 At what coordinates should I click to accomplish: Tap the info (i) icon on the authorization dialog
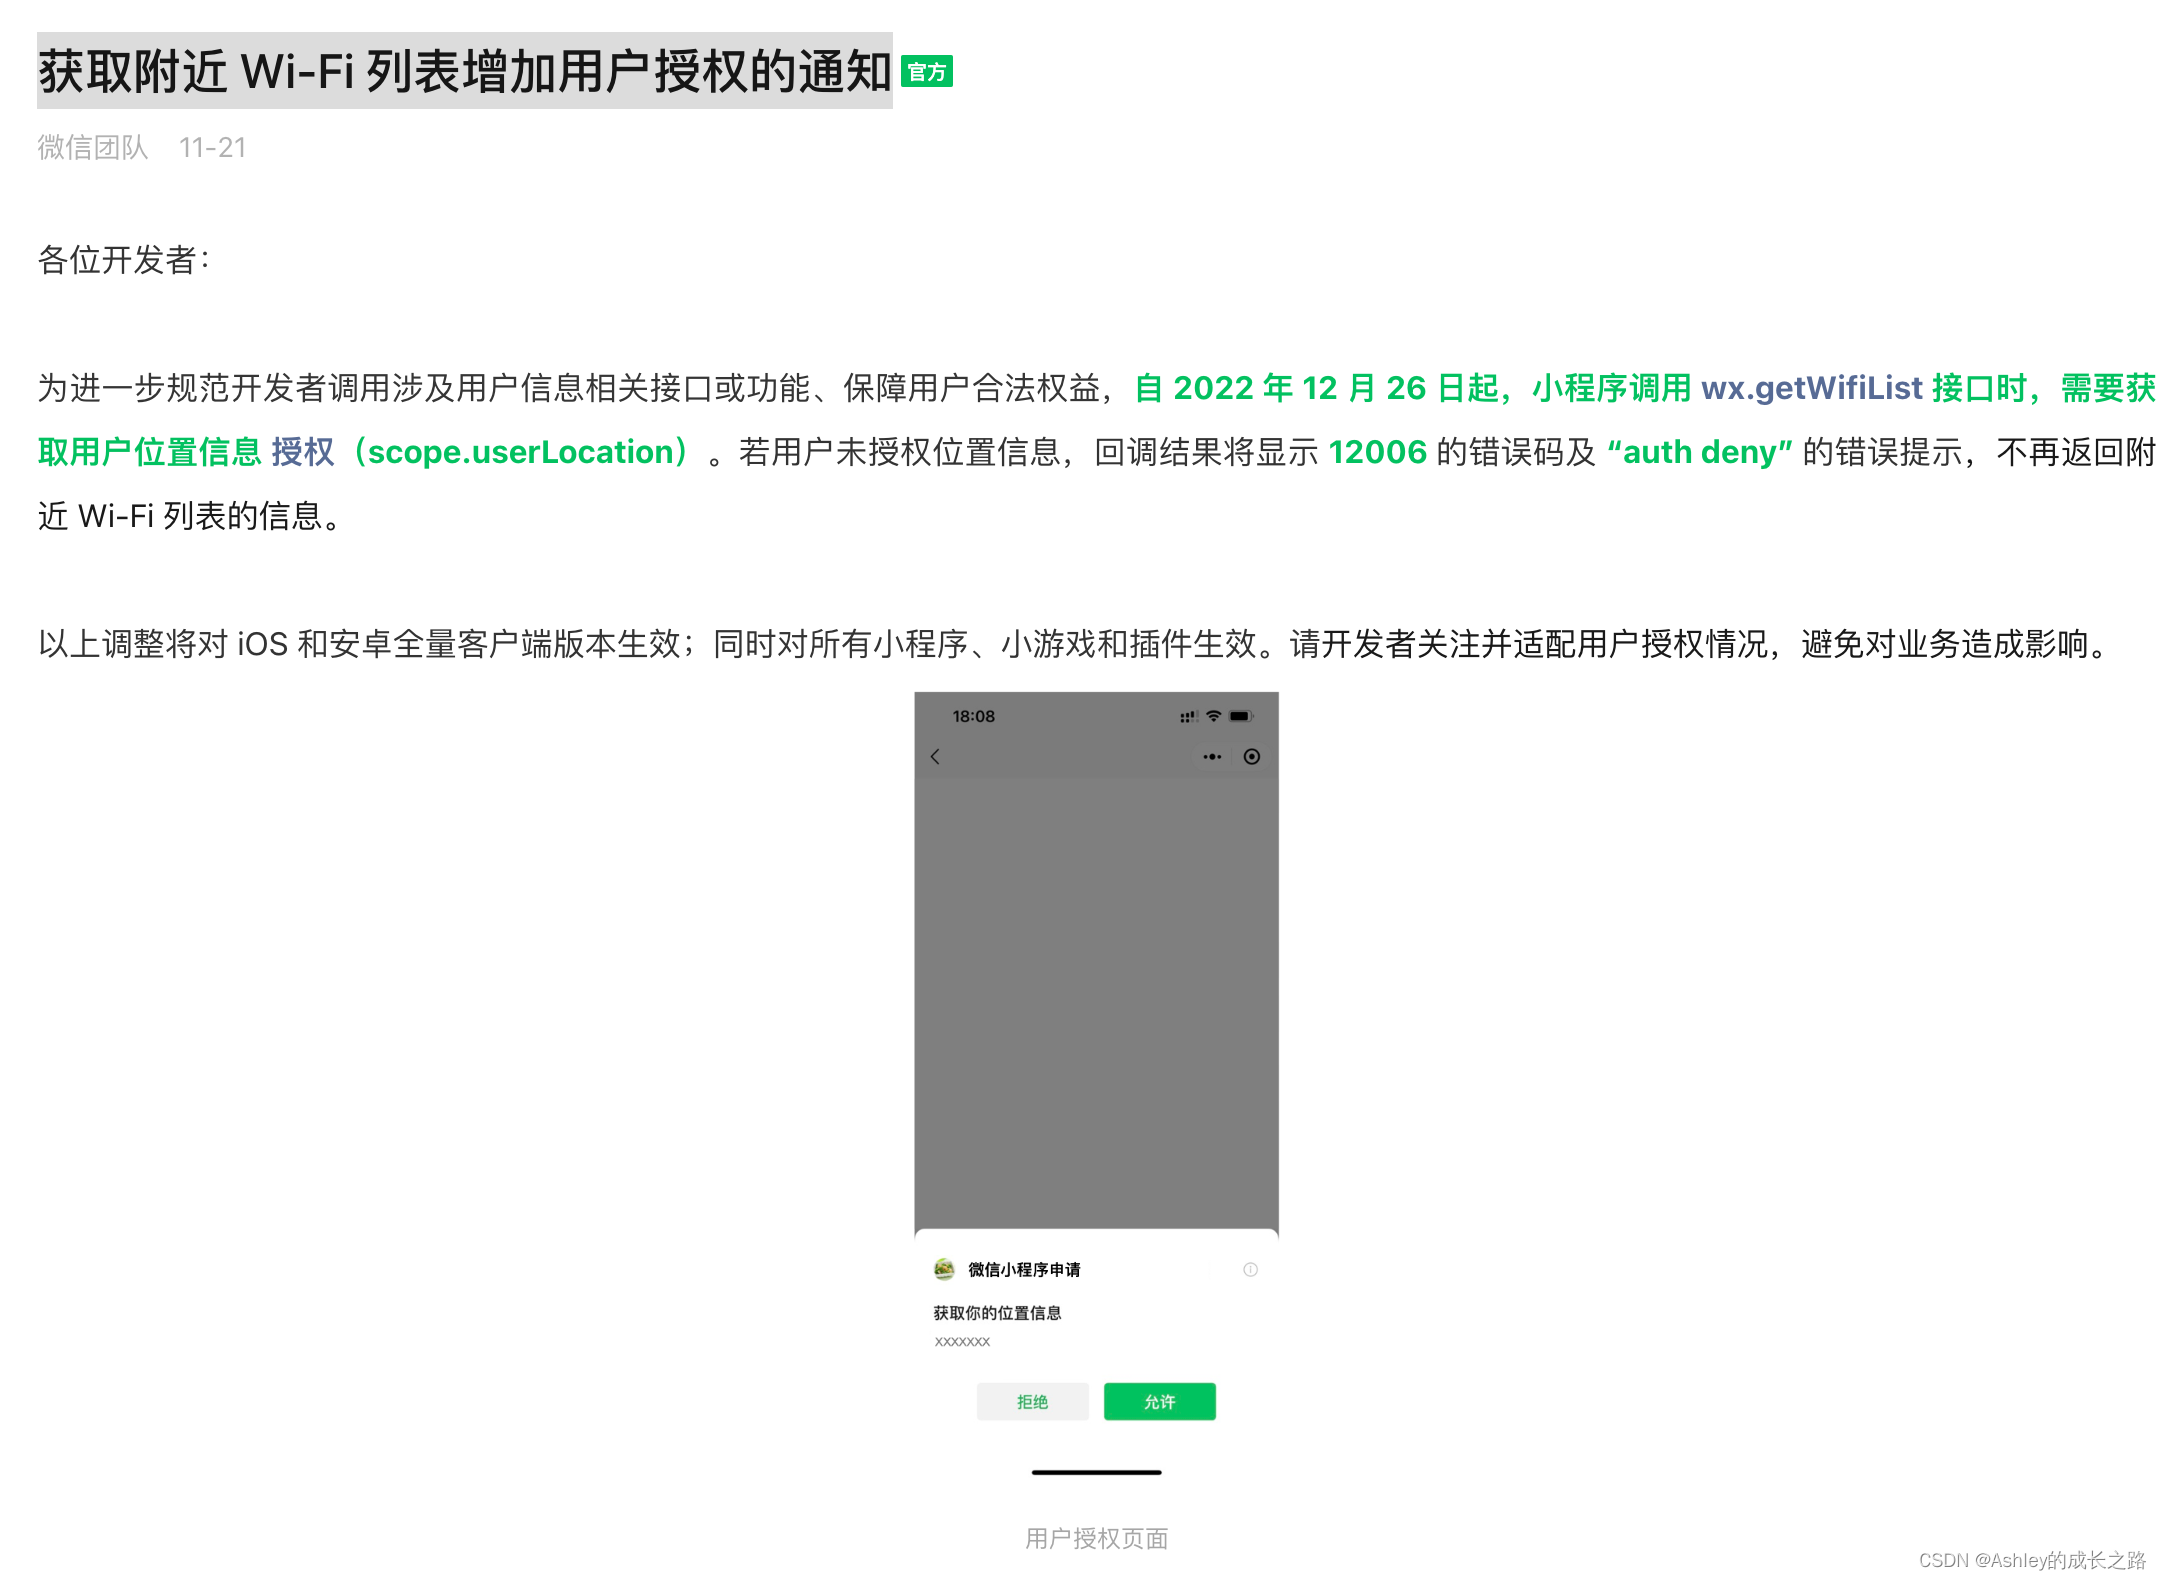(1249, 1270)
